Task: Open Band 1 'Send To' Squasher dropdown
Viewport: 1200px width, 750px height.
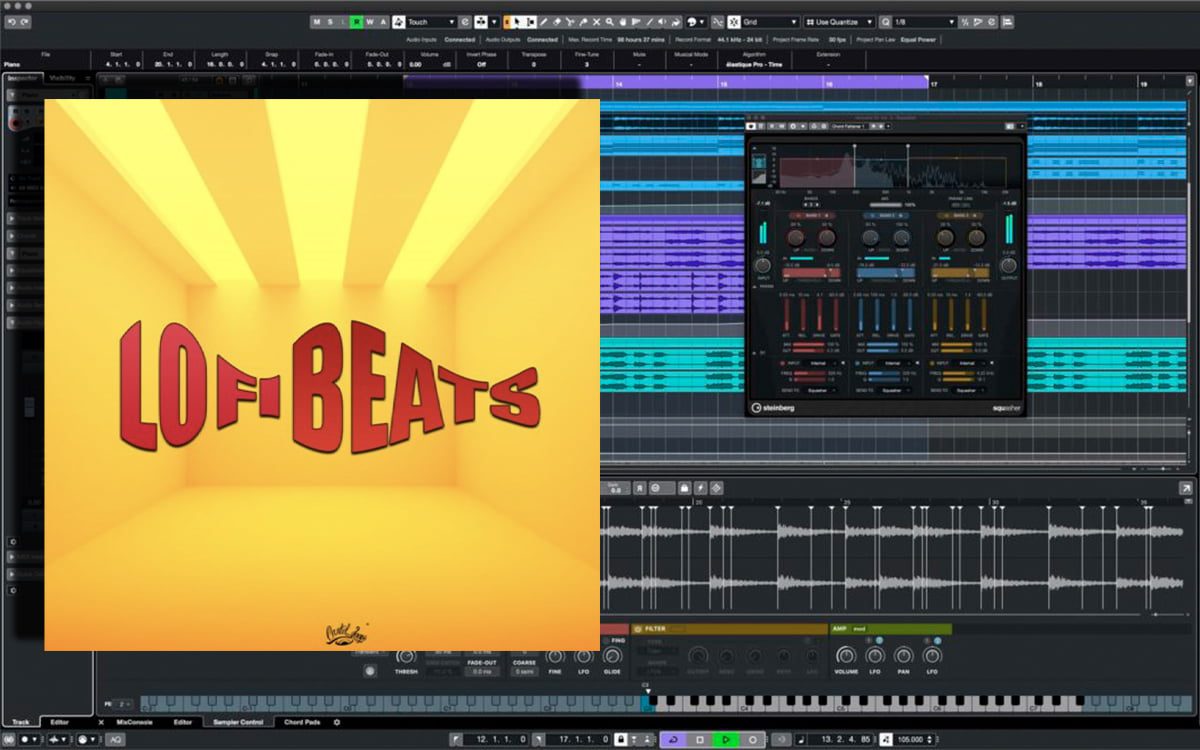Action: pyautogui.click(x=821, y=390)
